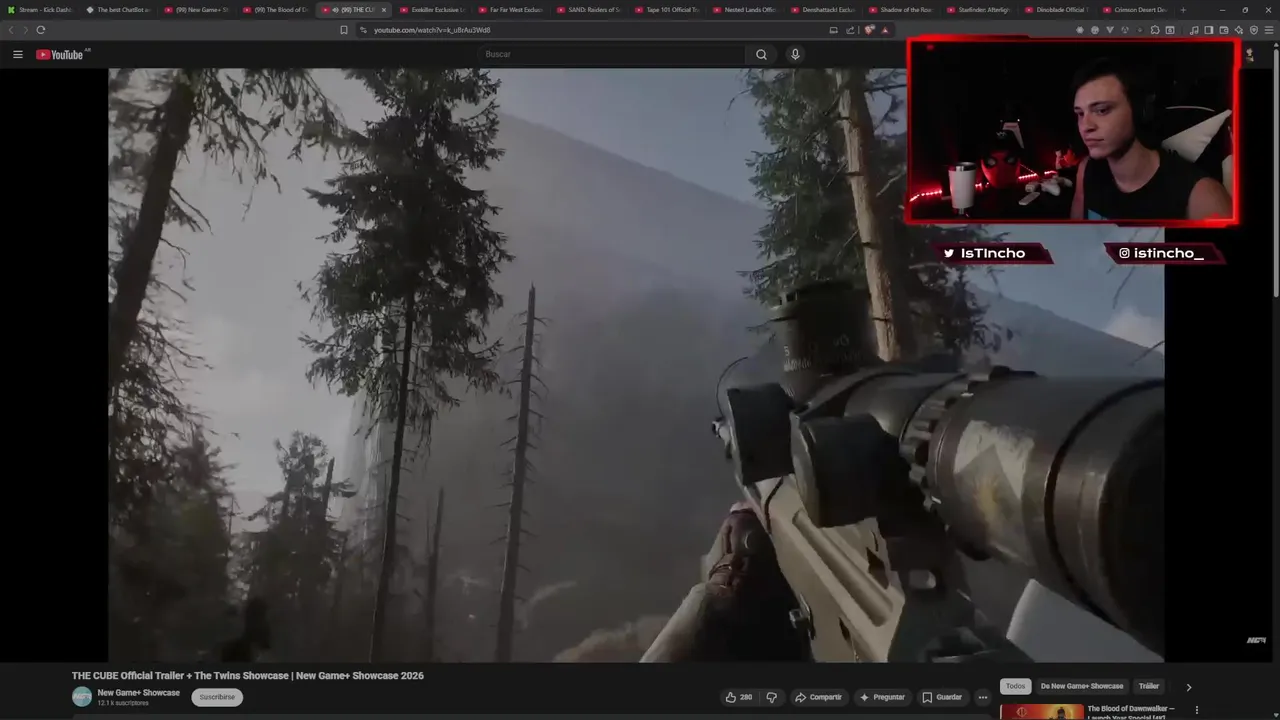The height and width of the screenshot is (720, 1280).
Task: Open the Brave Shields lion icon
Action: pos(869,30)
